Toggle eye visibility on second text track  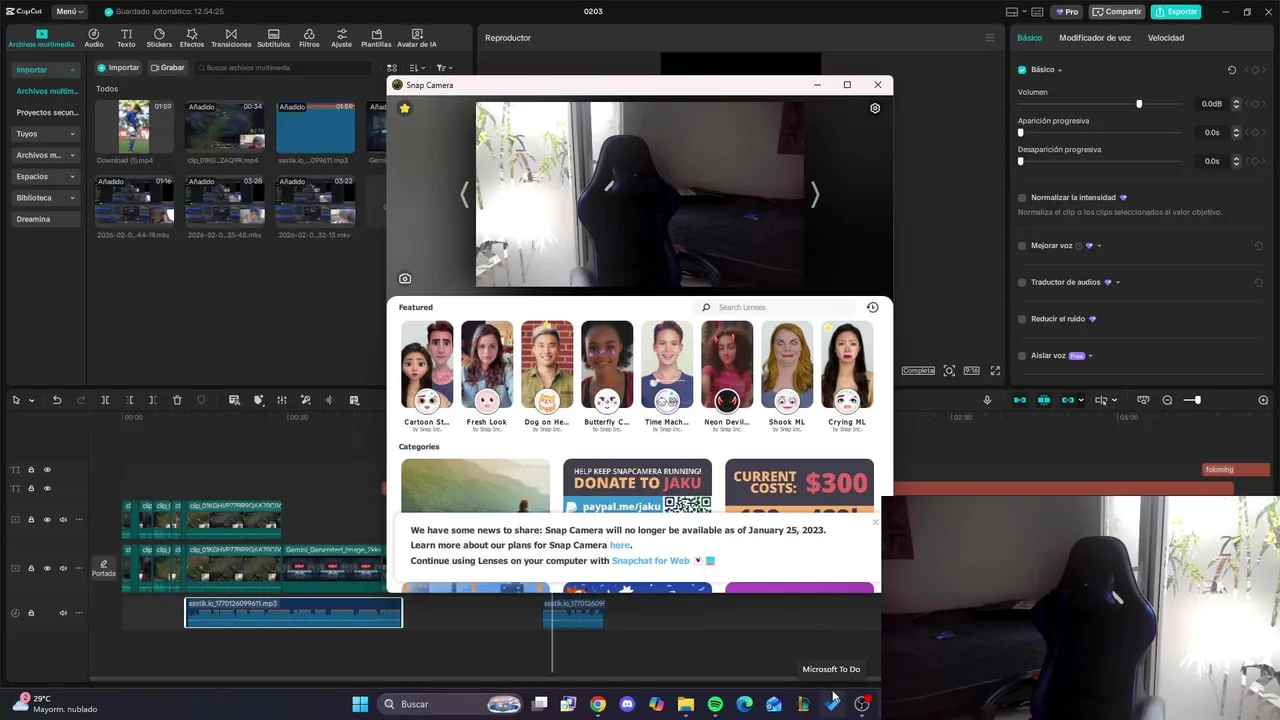pyautogui.click(x=47, y=488)
